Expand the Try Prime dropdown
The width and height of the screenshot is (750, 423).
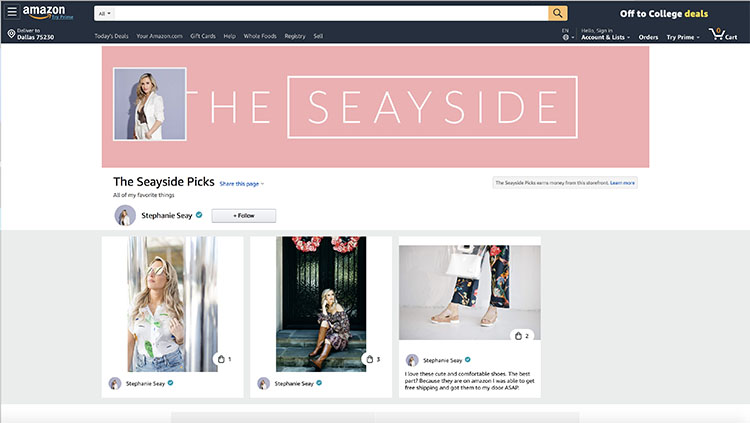[683, 37]
